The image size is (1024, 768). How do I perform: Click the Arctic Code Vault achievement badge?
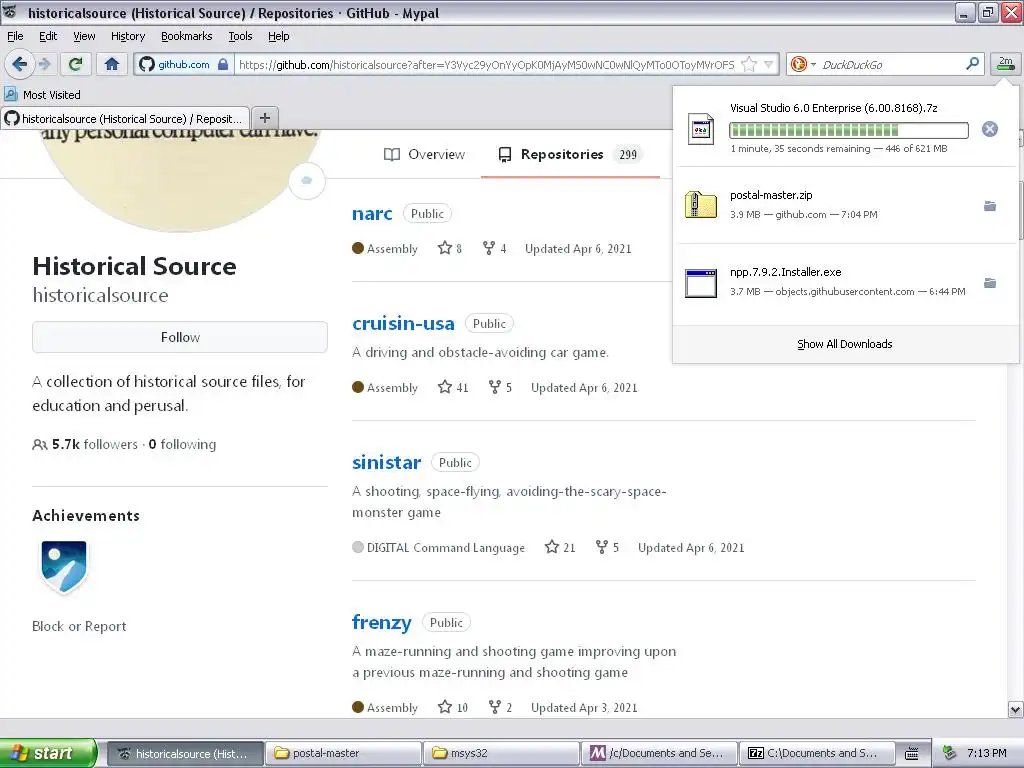click(63, 567)
